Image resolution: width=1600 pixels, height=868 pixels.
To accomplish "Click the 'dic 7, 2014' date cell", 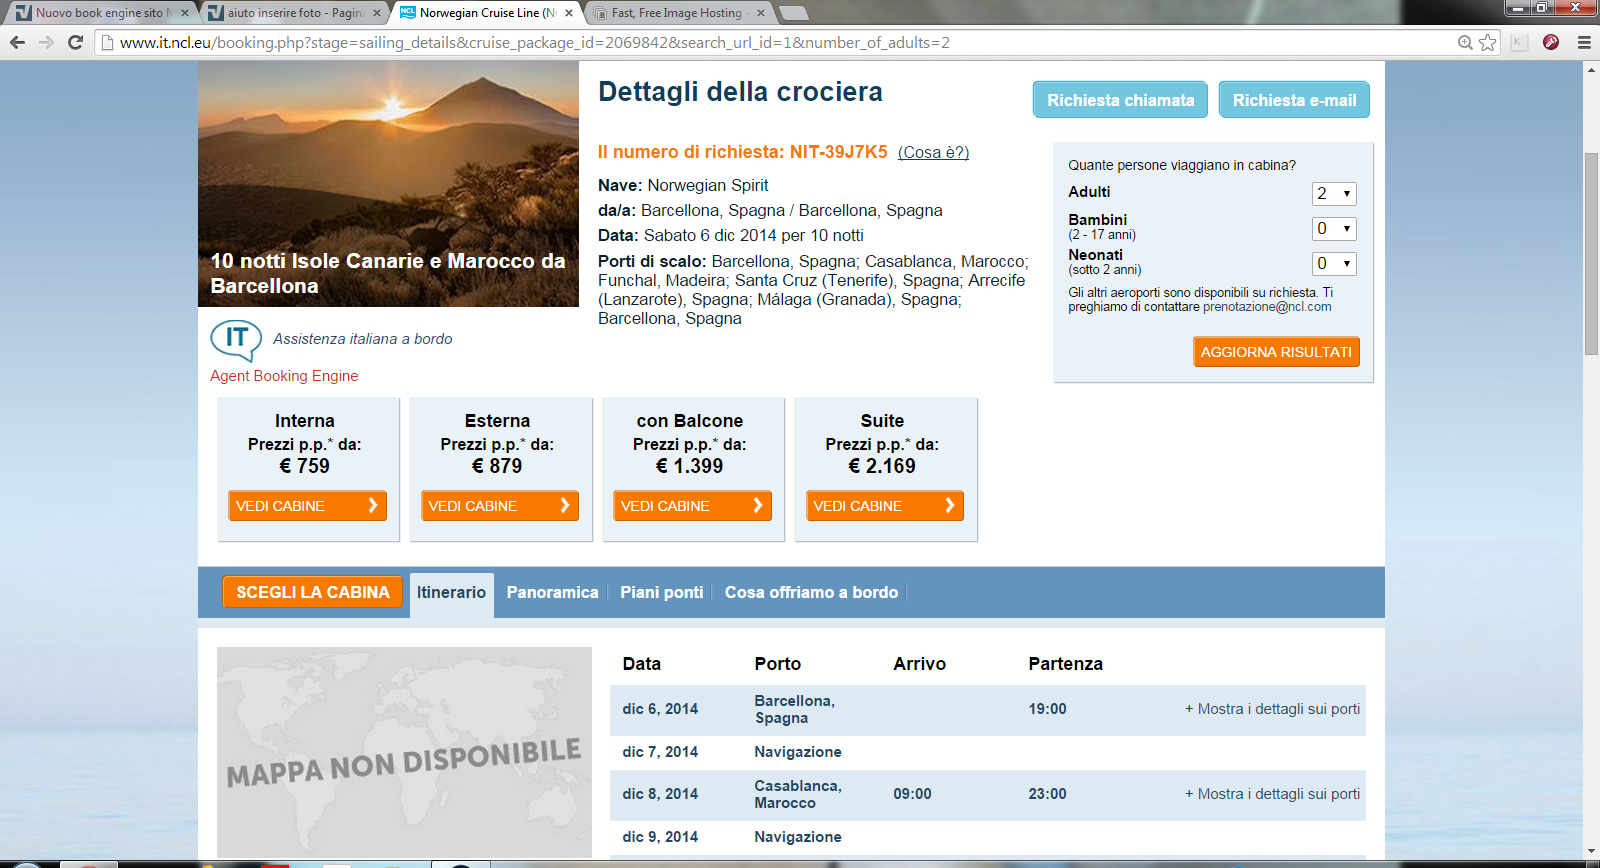I will point(660,752).
